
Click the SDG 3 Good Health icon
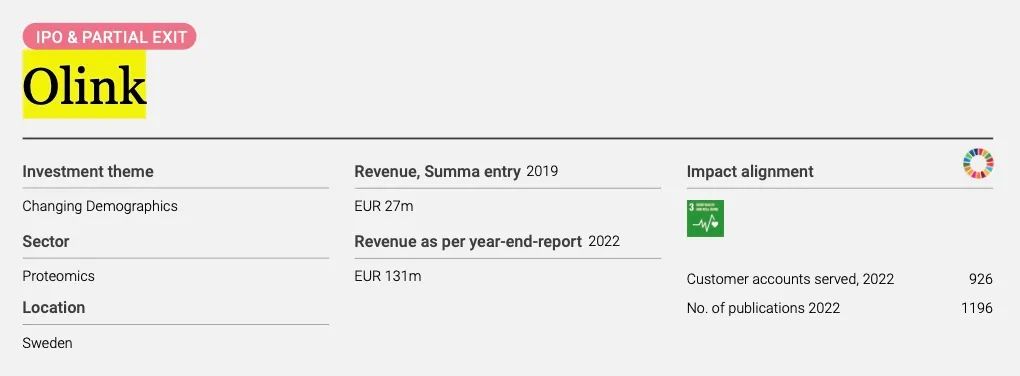tap(705, 219)
